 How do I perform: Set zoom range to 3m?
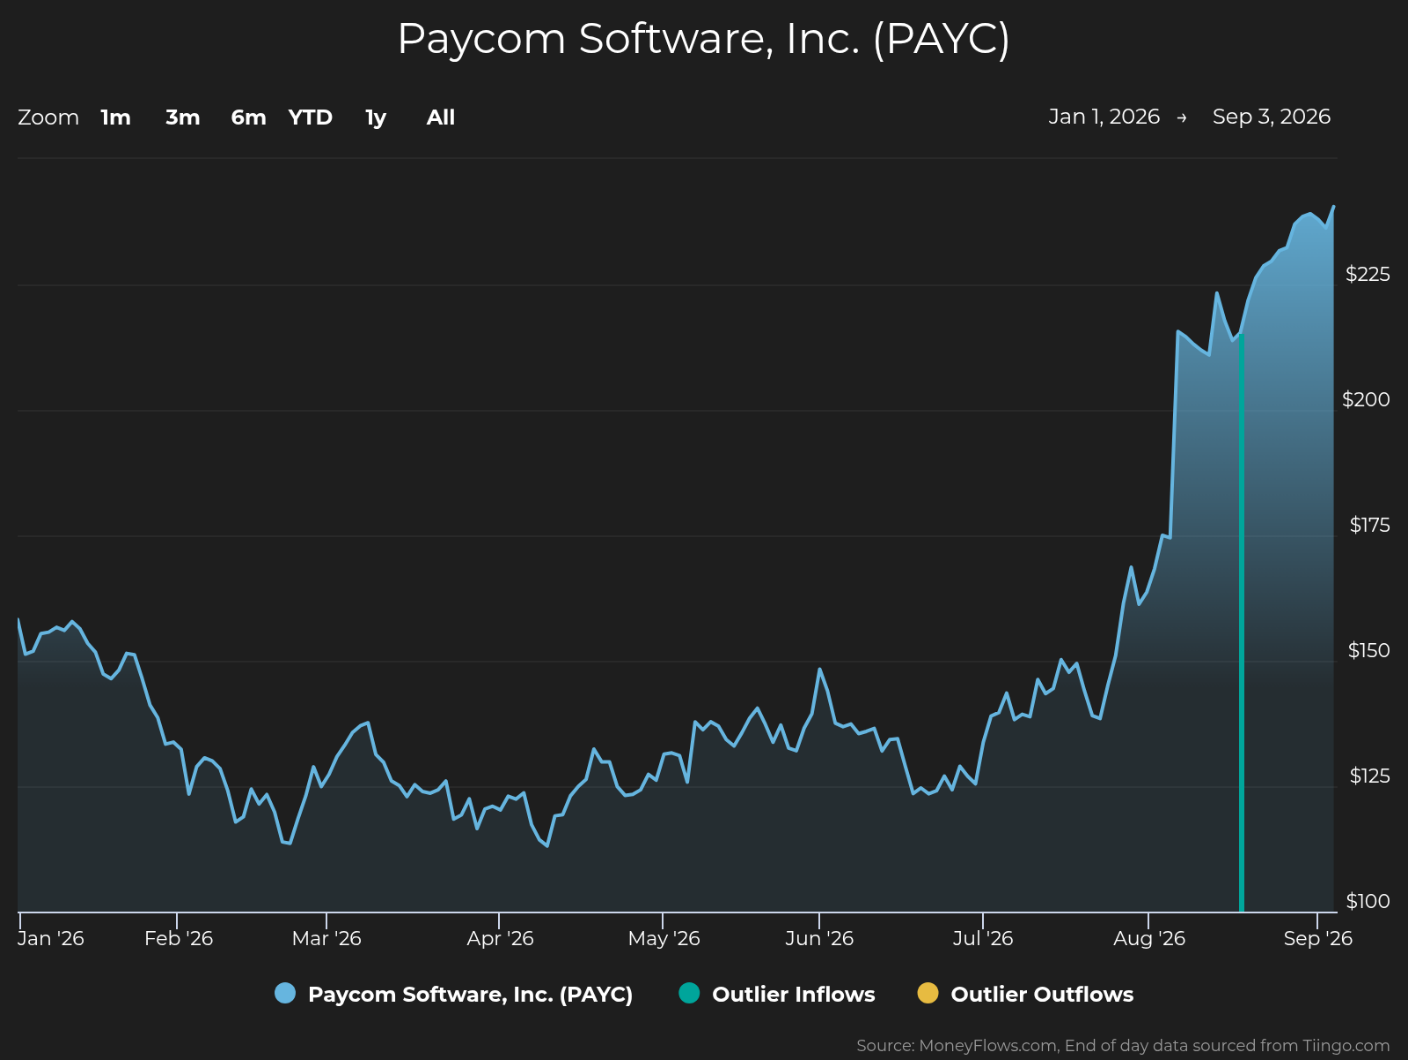tap(182, 117)
